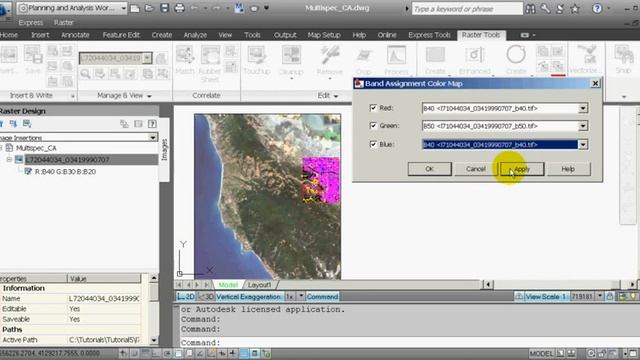
Task: Select the Touchup tool
Action: point(257,60)
